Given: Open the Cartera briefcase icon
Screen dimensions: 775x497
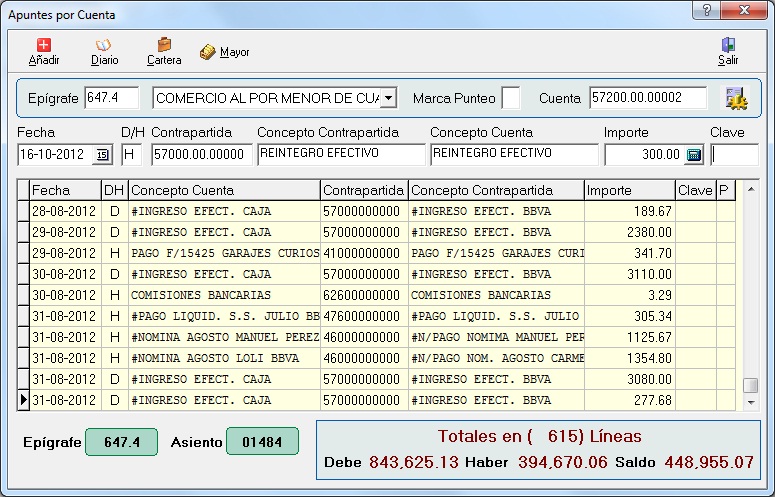Looking at the screenshot, I should 164,45.
